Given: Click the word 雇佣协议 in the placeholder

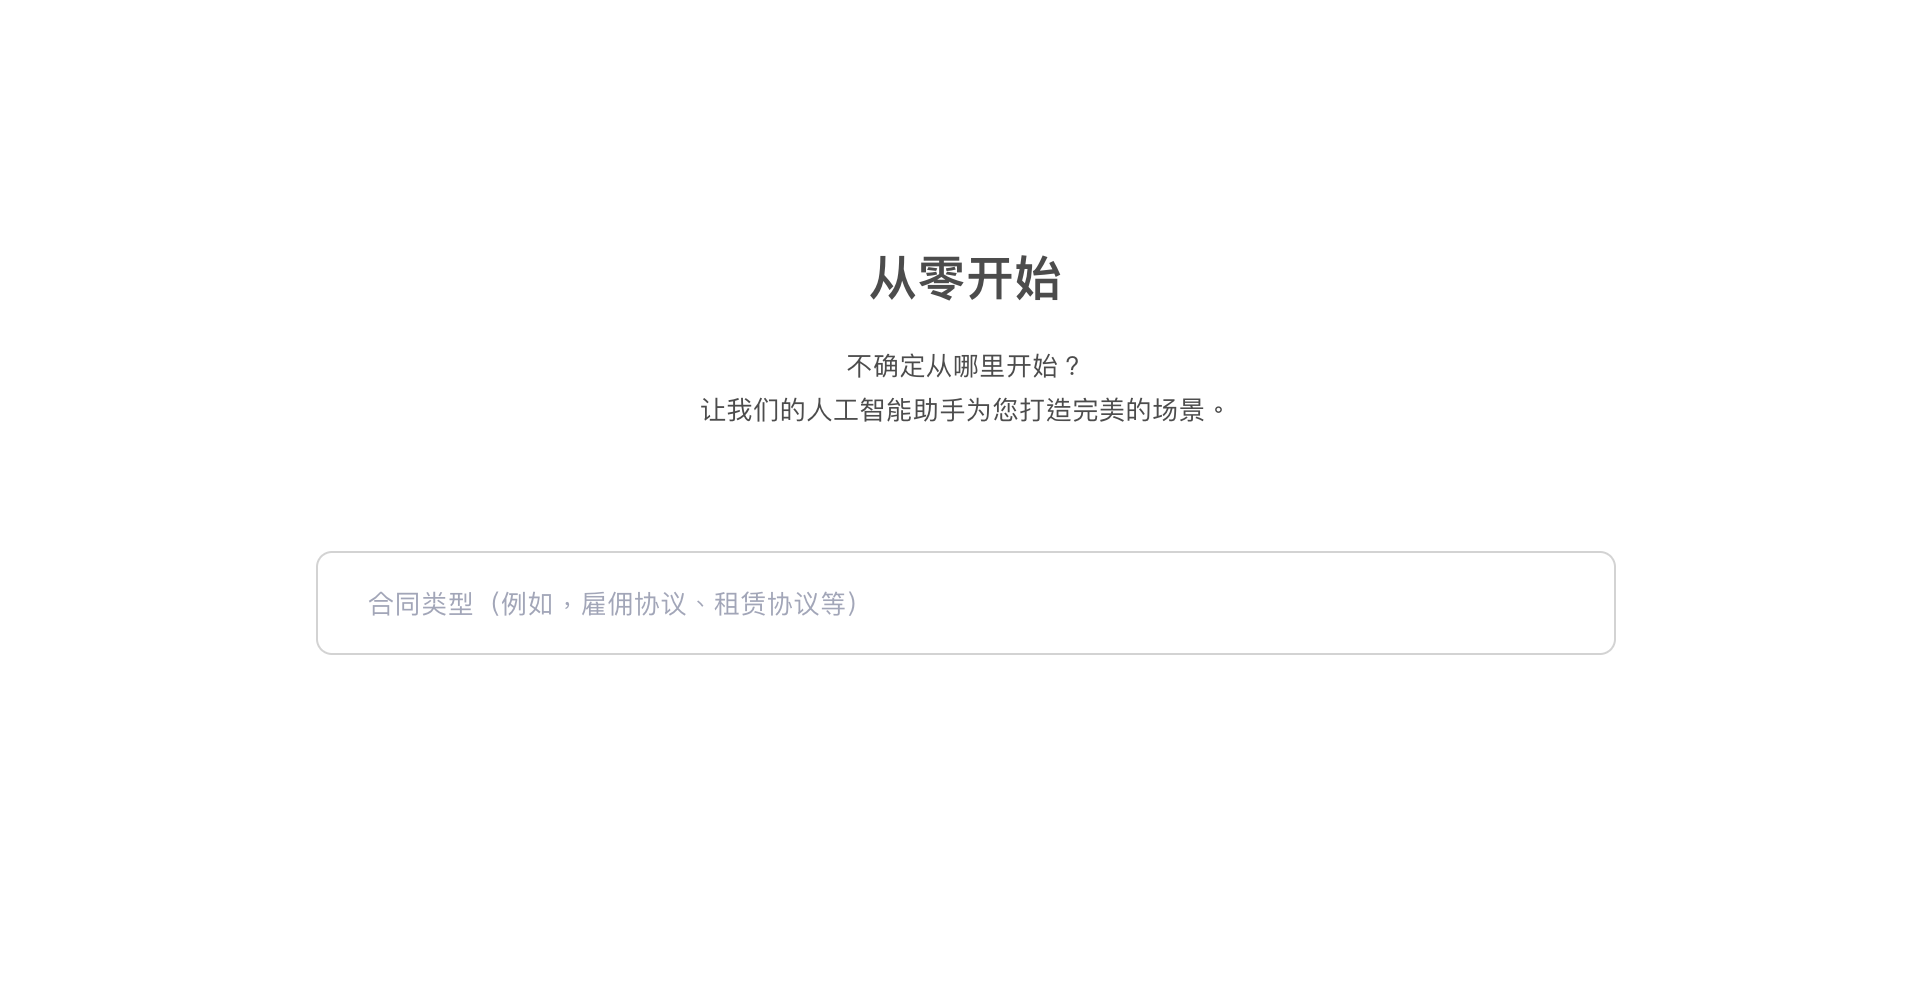Looking at the screenshot, I should pos(634,604).
